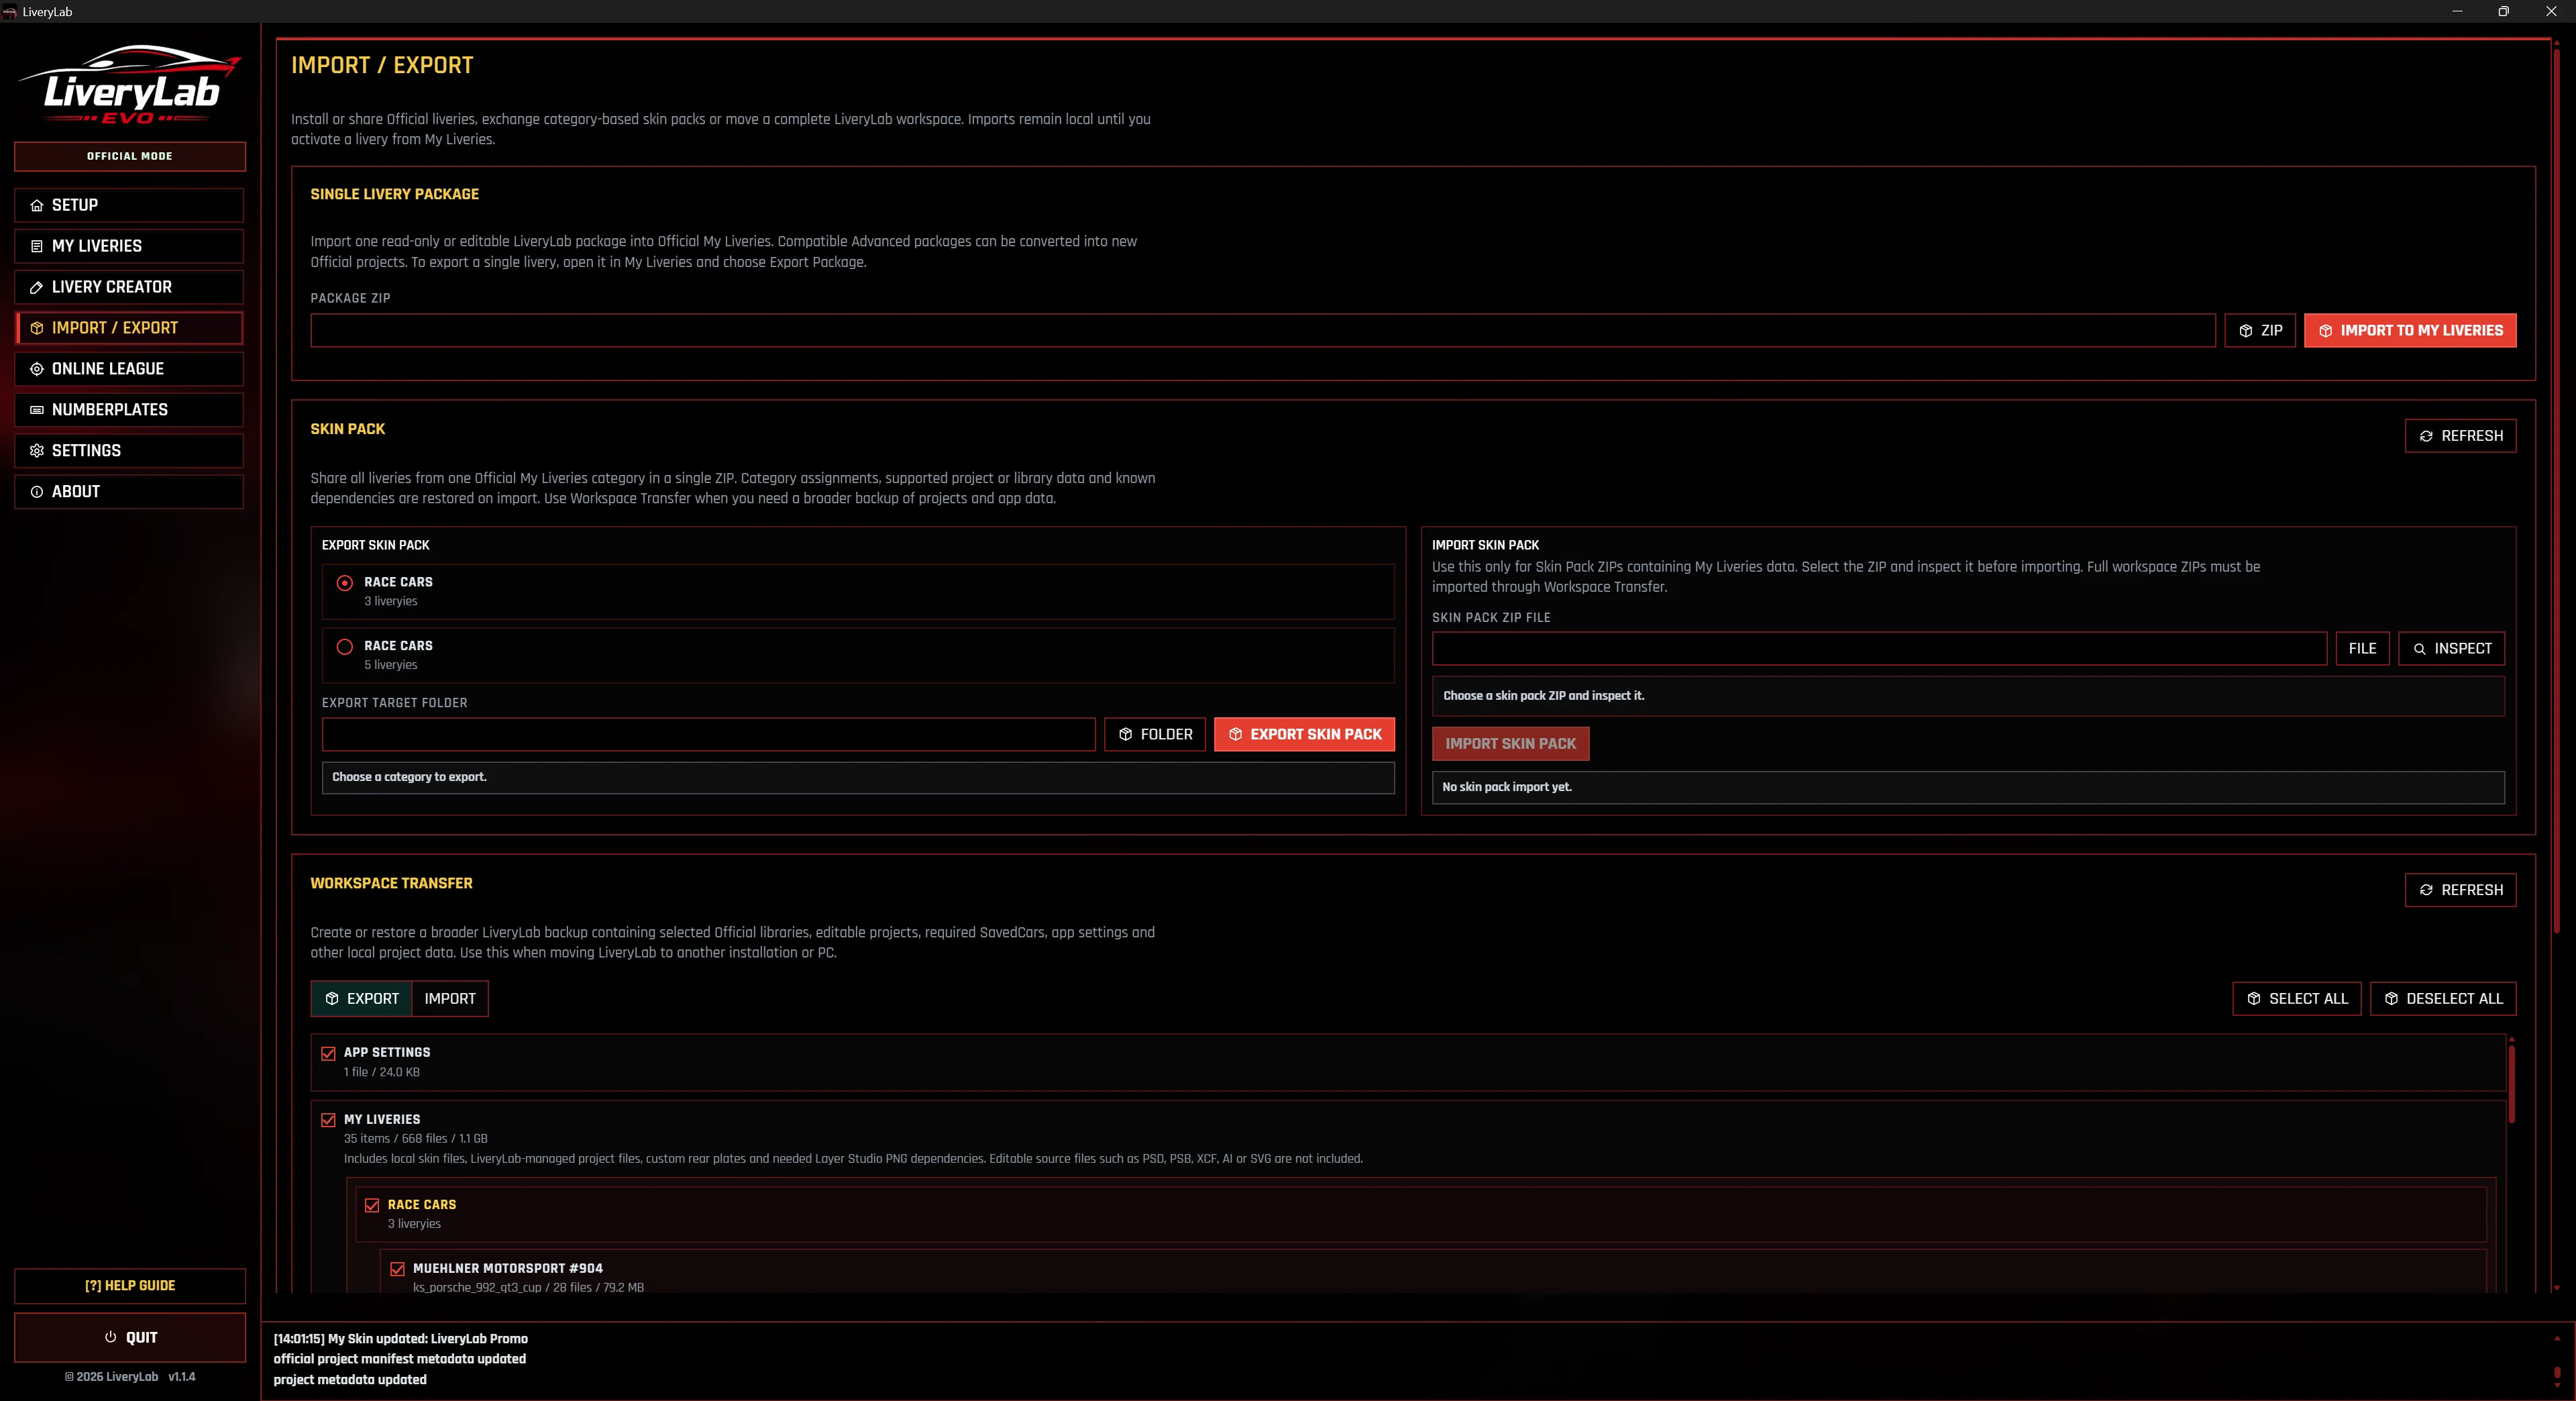Browse with the FILE button
The width and height of the screenshot is (2576, 1401).
click(x=2362, y=649)
